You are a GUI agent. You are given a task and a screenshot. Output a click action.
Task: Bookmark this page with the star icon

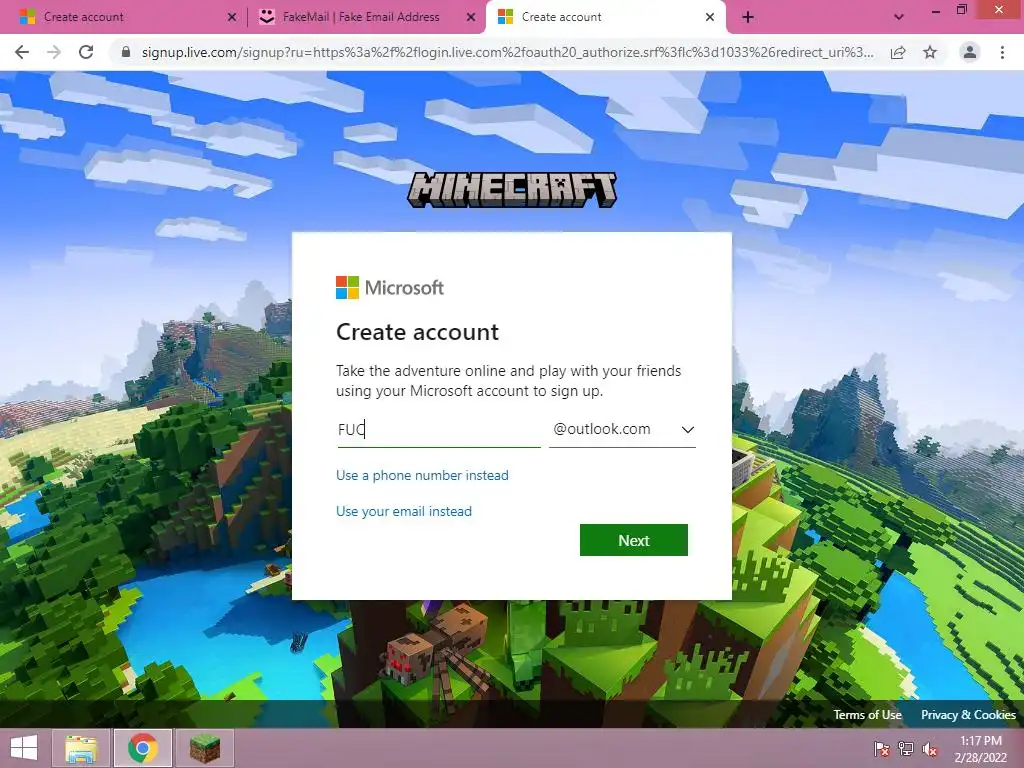coord(930,52)
